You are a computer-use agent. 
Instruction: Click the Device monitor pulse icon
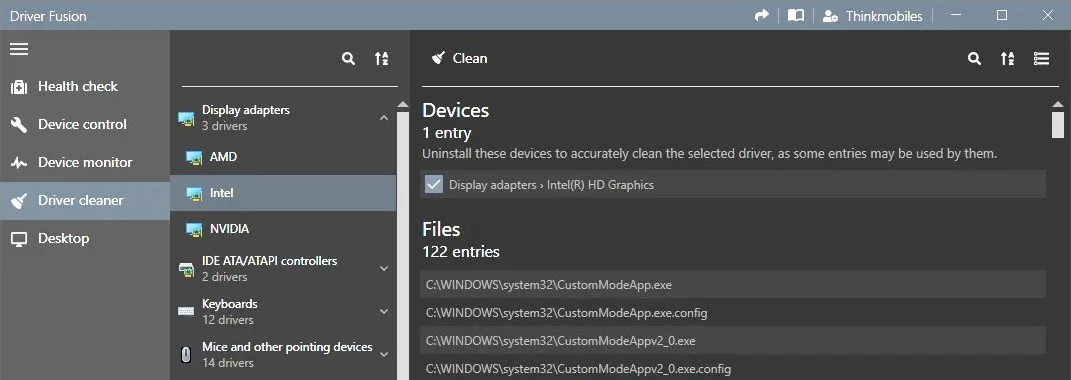[19, 163]
